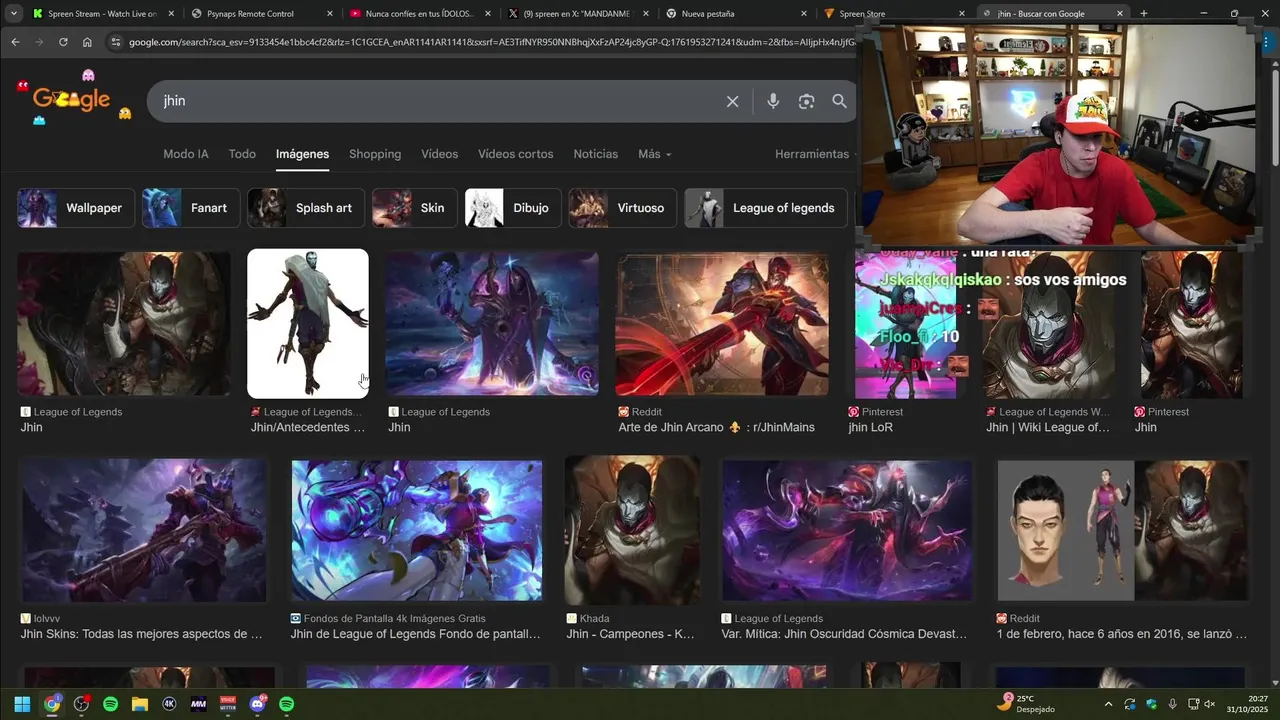Close the Psynaps Remote Control tab
Screen dimensions: 1280x720
[329, 14]
